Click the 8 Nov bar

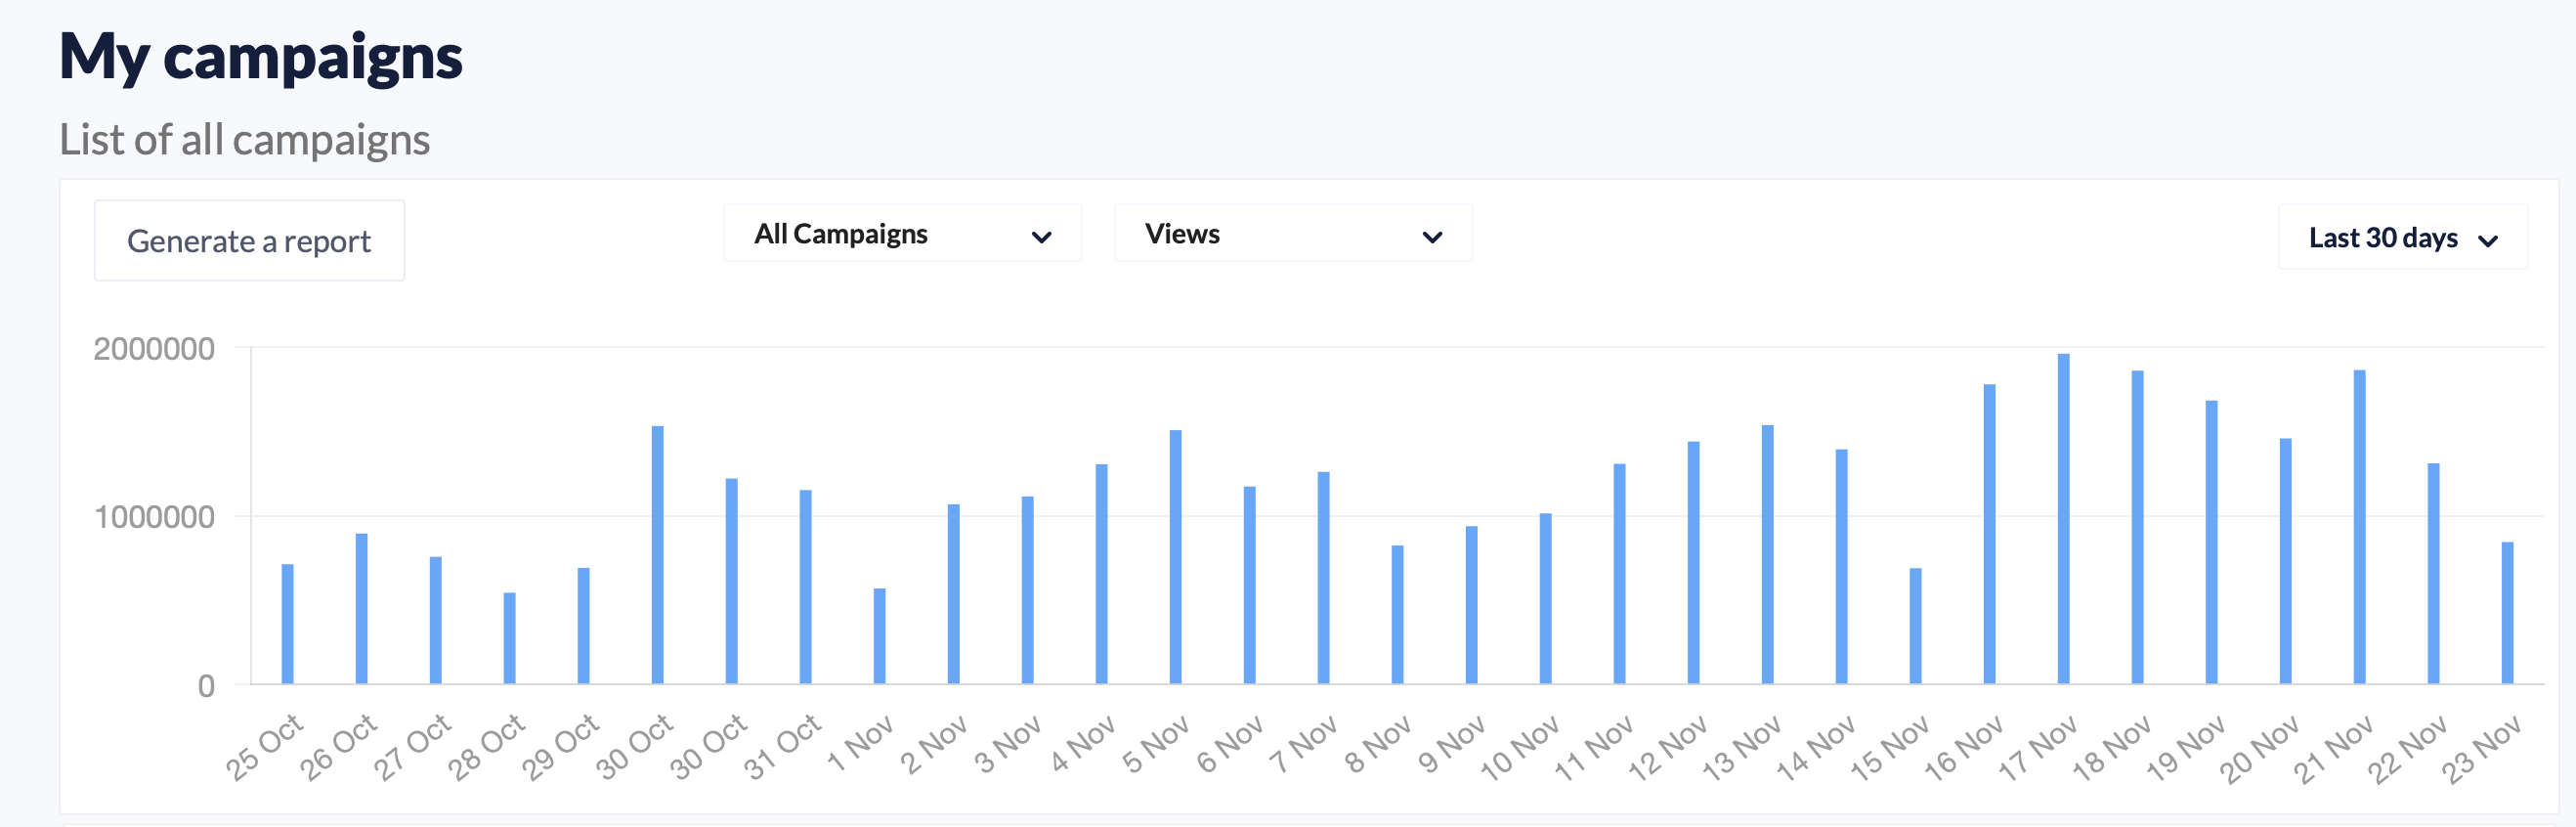coord(1397,615)
